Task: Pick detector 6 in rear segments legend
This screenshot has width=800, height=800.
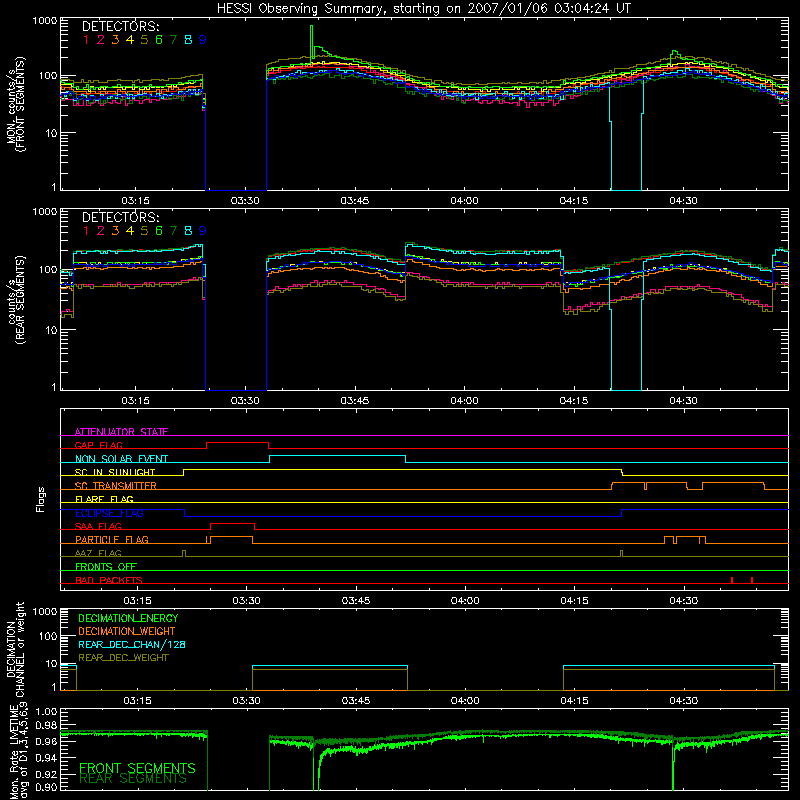Action: point(159,231)
